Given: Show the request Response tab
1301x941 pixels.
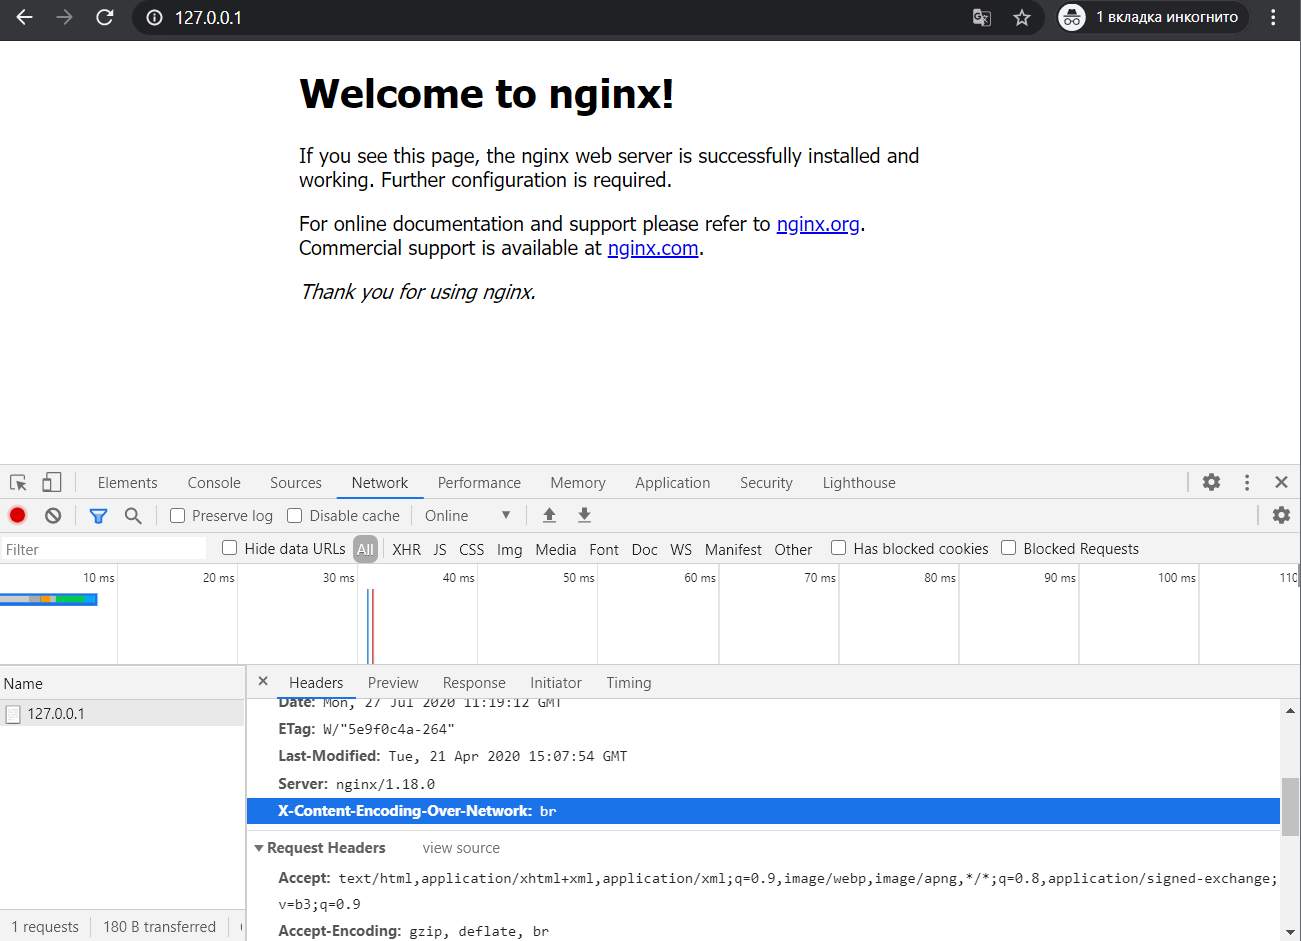Looking at the screenshot, I should pyautogui.click(x=474, y=682).
